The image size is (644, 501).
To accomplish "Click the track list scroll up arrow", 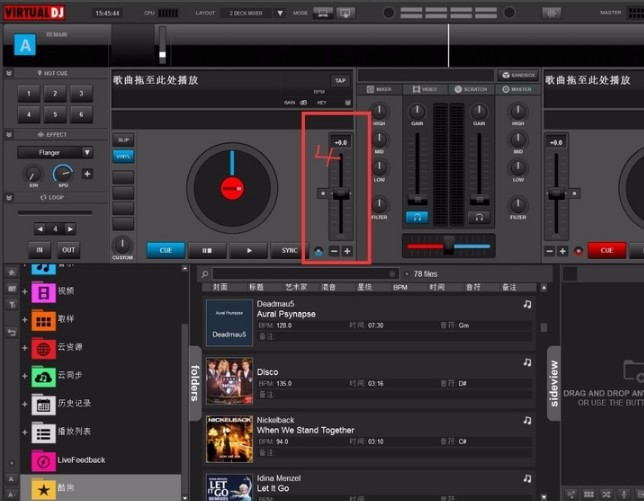I will click(543, 288).
